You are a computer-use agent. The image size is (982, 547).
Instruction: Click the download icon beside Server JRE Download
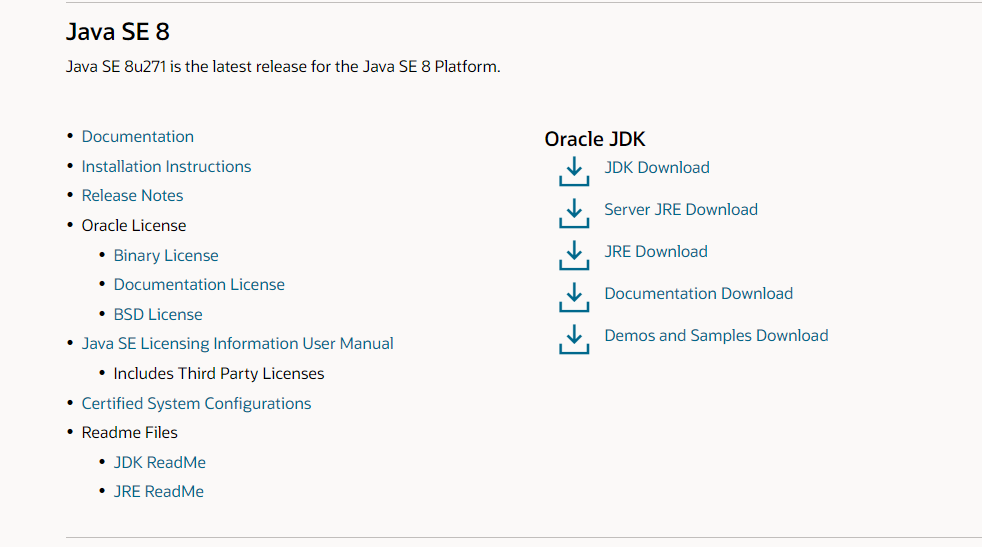[574, 213]
